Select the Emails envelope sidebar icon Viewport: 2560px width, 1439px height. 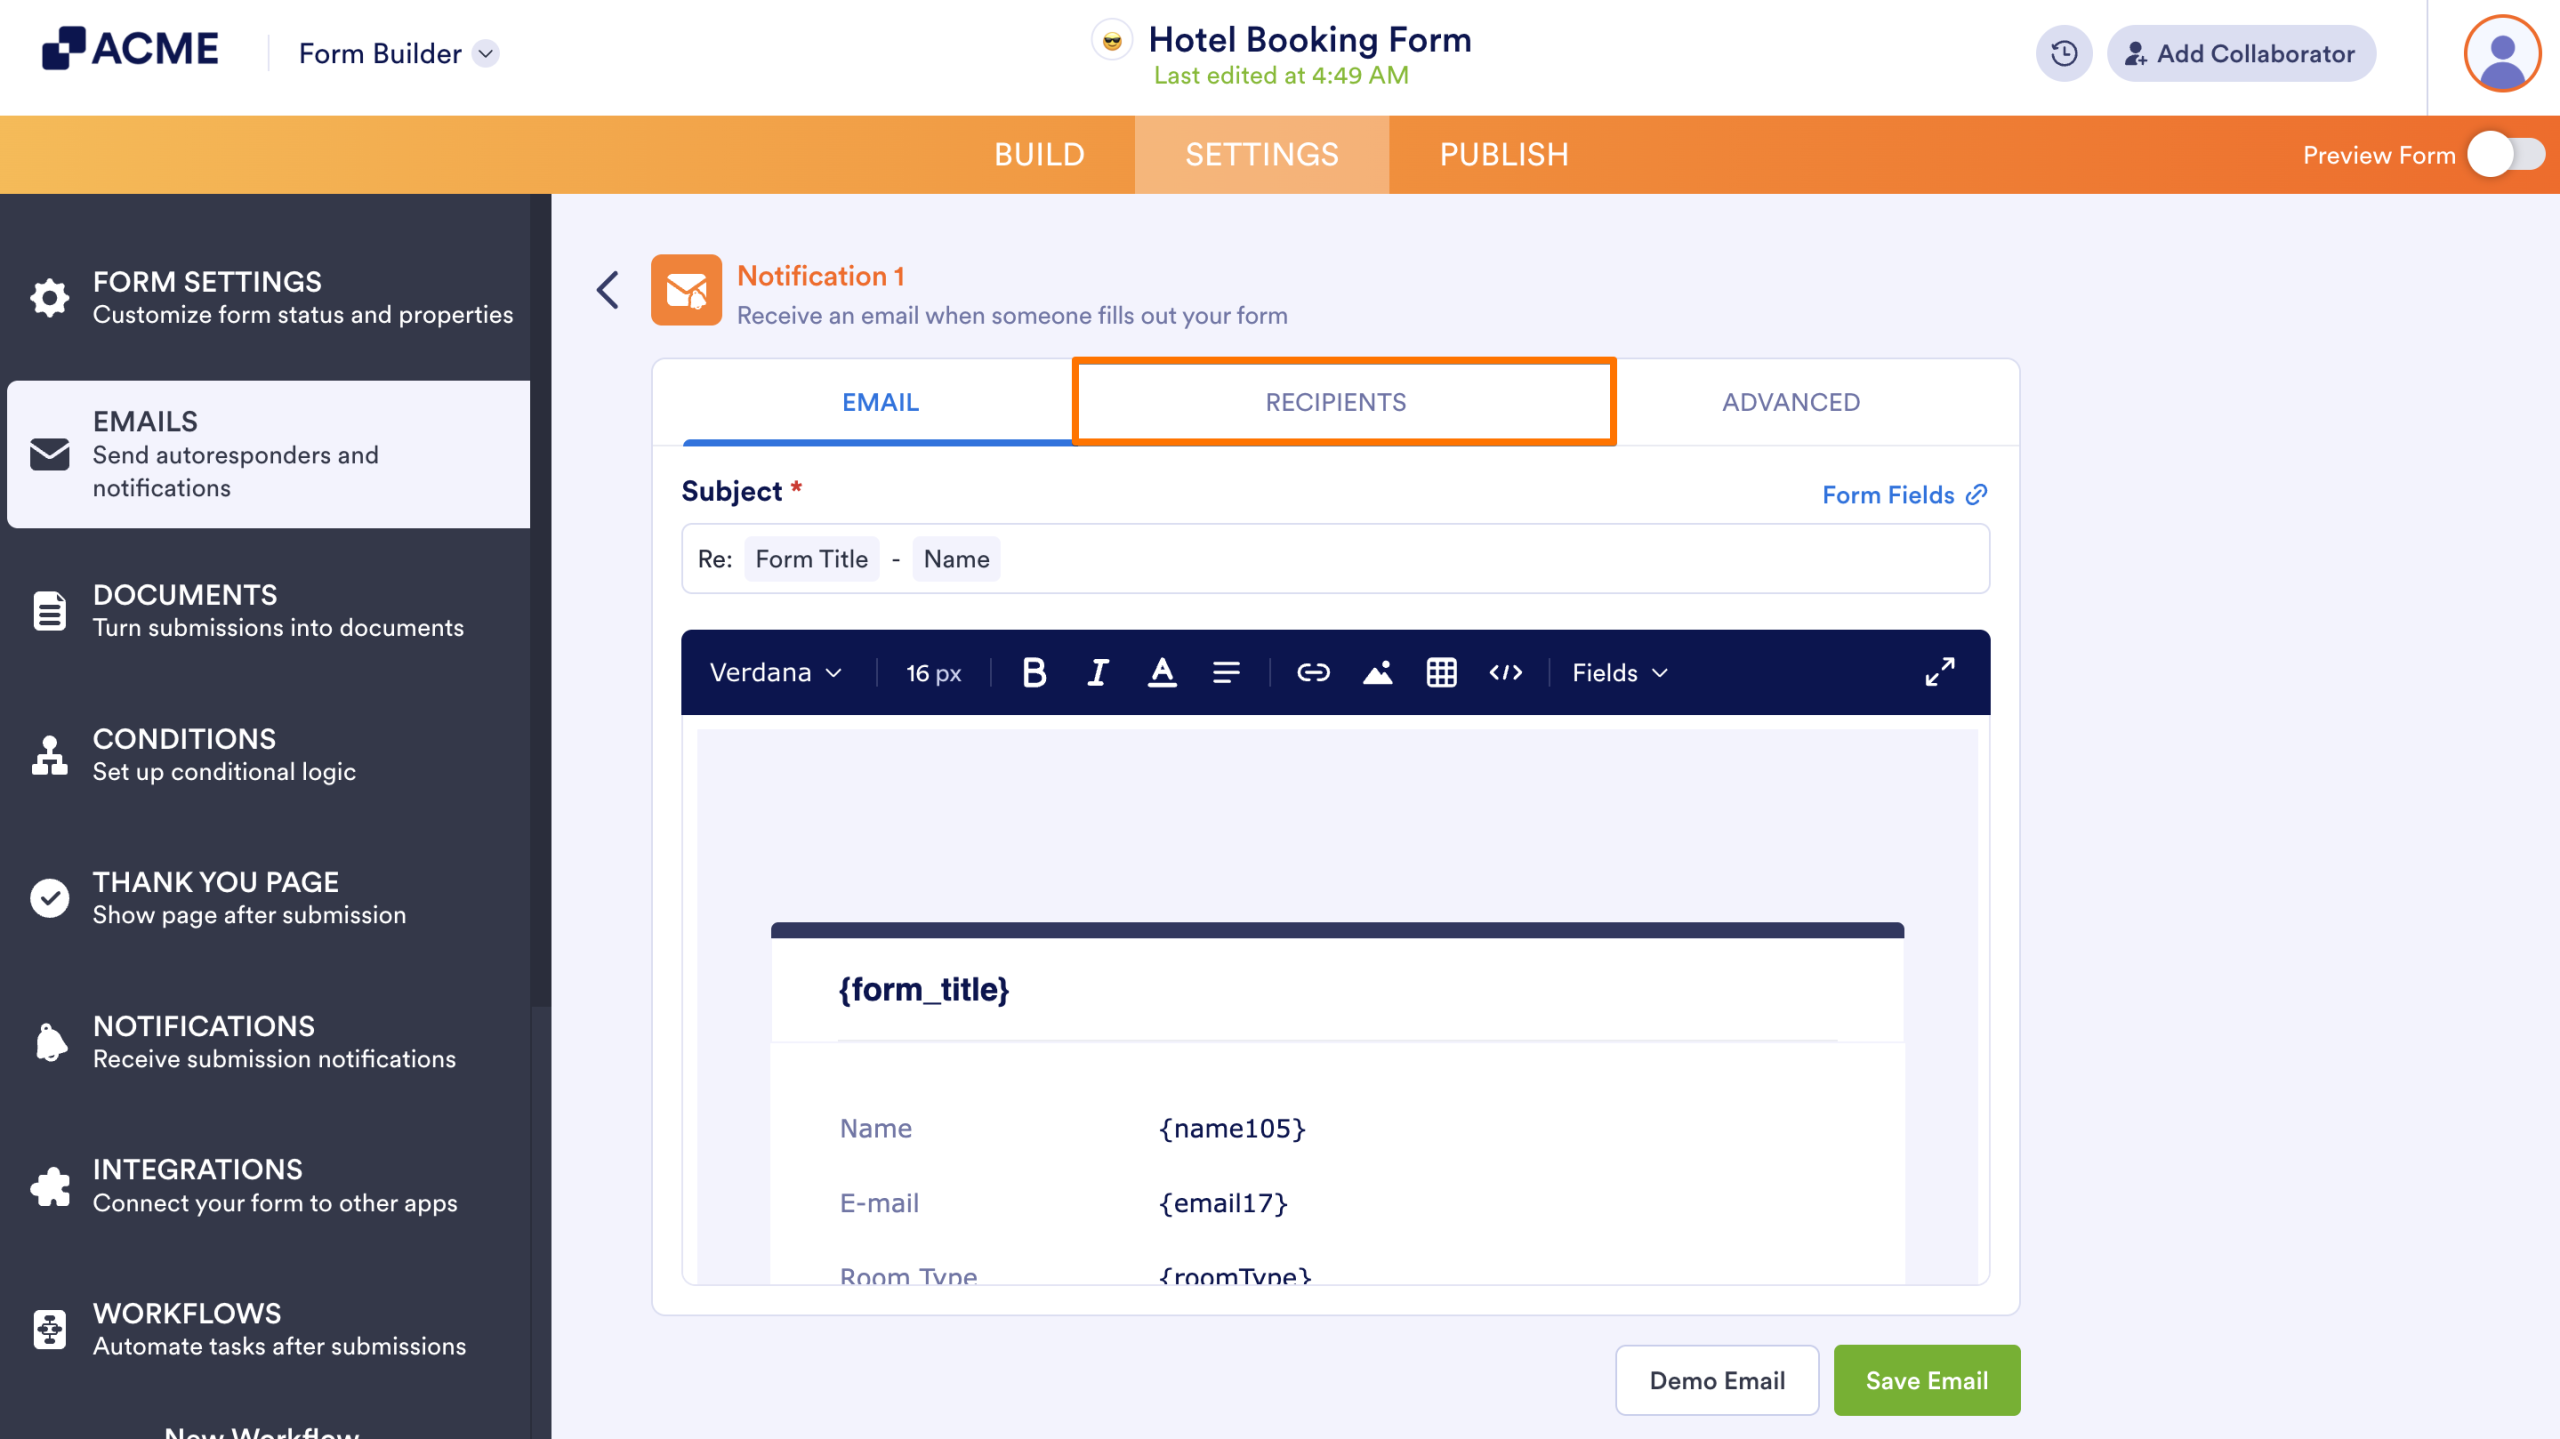pos(49,454)
